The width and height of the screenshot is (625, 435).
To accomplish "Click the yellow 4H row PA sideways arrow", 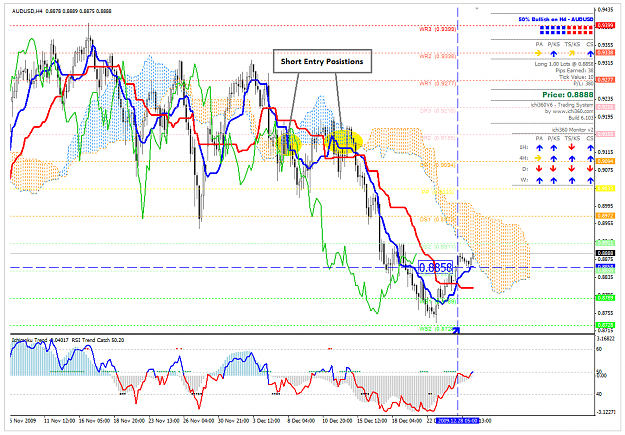I will point(539,158).
